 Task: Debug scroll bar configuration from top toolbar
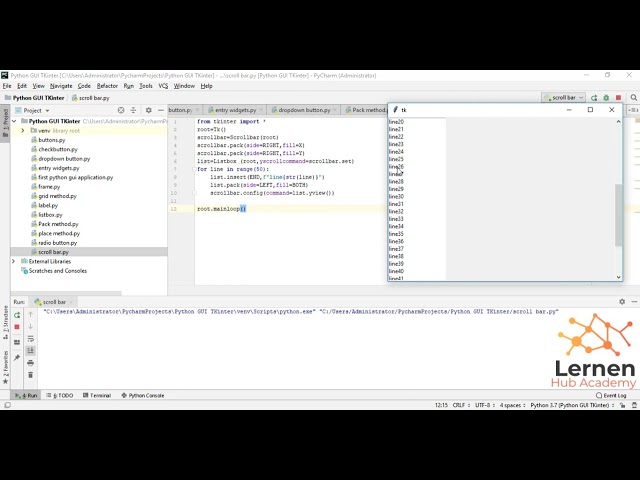[x=606, y=98]
